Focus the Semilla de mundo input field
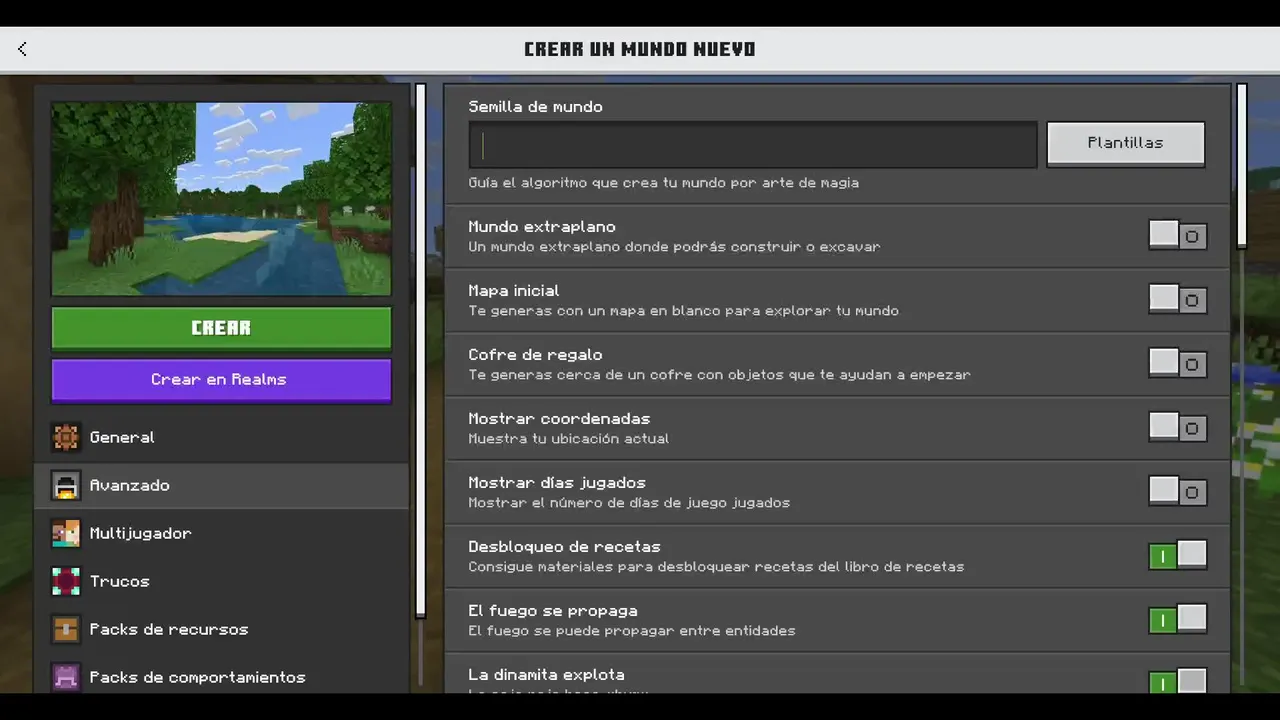The image size is (1280, 720). coord(753,145)
